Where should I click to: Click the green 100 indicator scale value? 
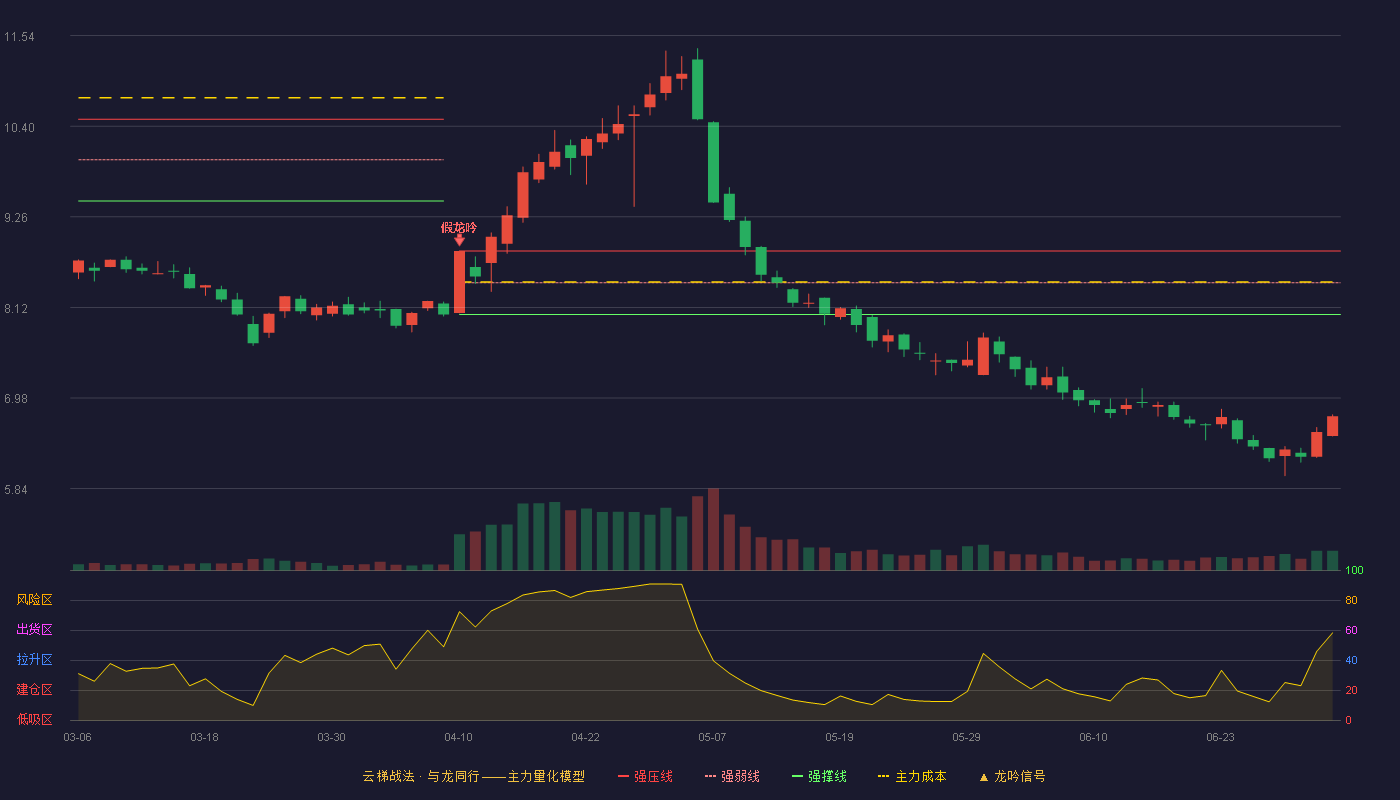point(1354,571)
